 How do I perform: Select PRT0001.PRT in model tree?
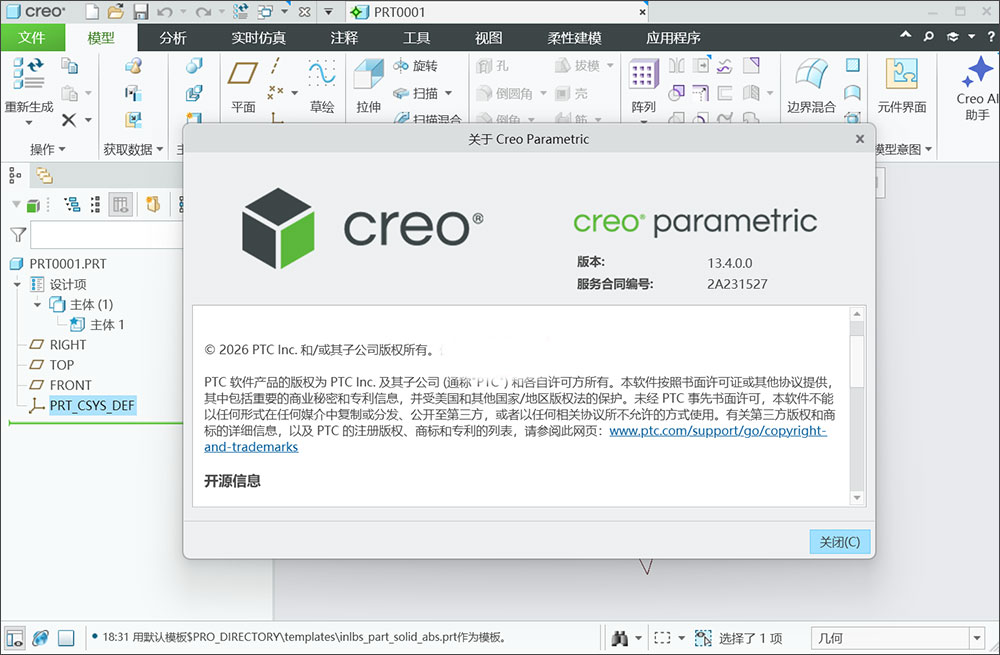click(68, 263)
